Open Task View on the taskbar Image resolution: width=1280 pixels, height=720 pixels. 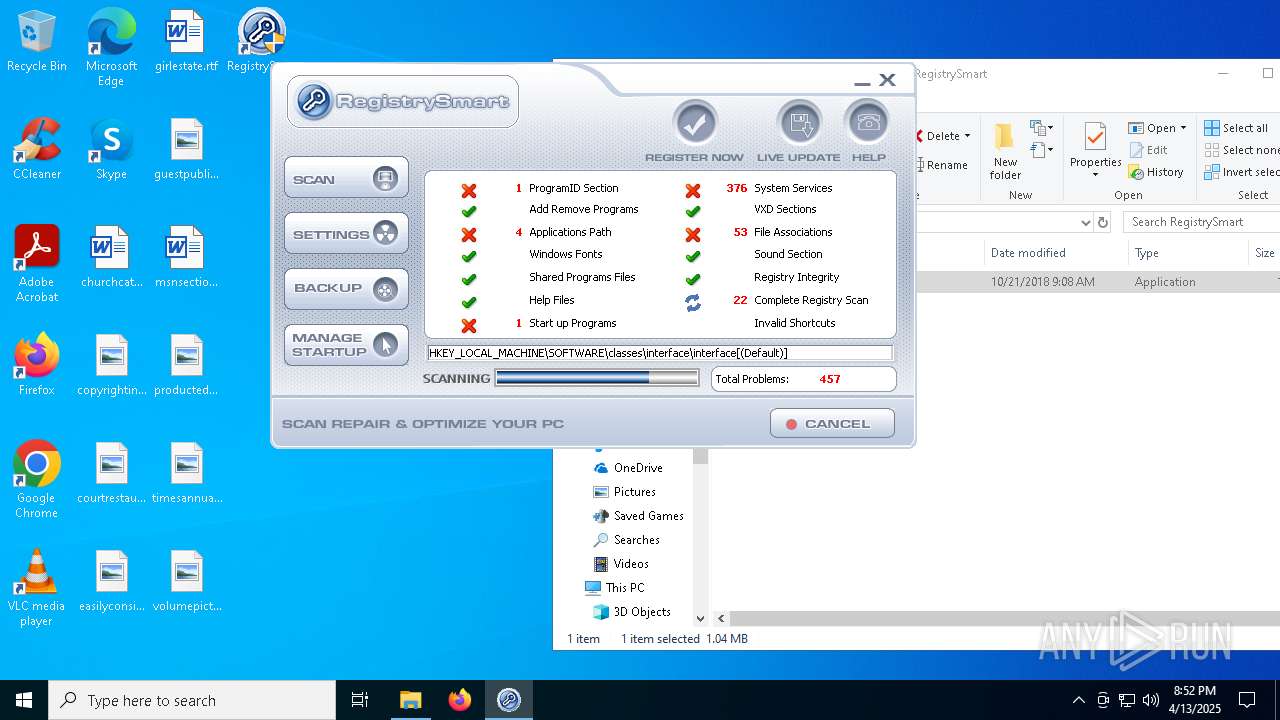click(x=360, y=700)
